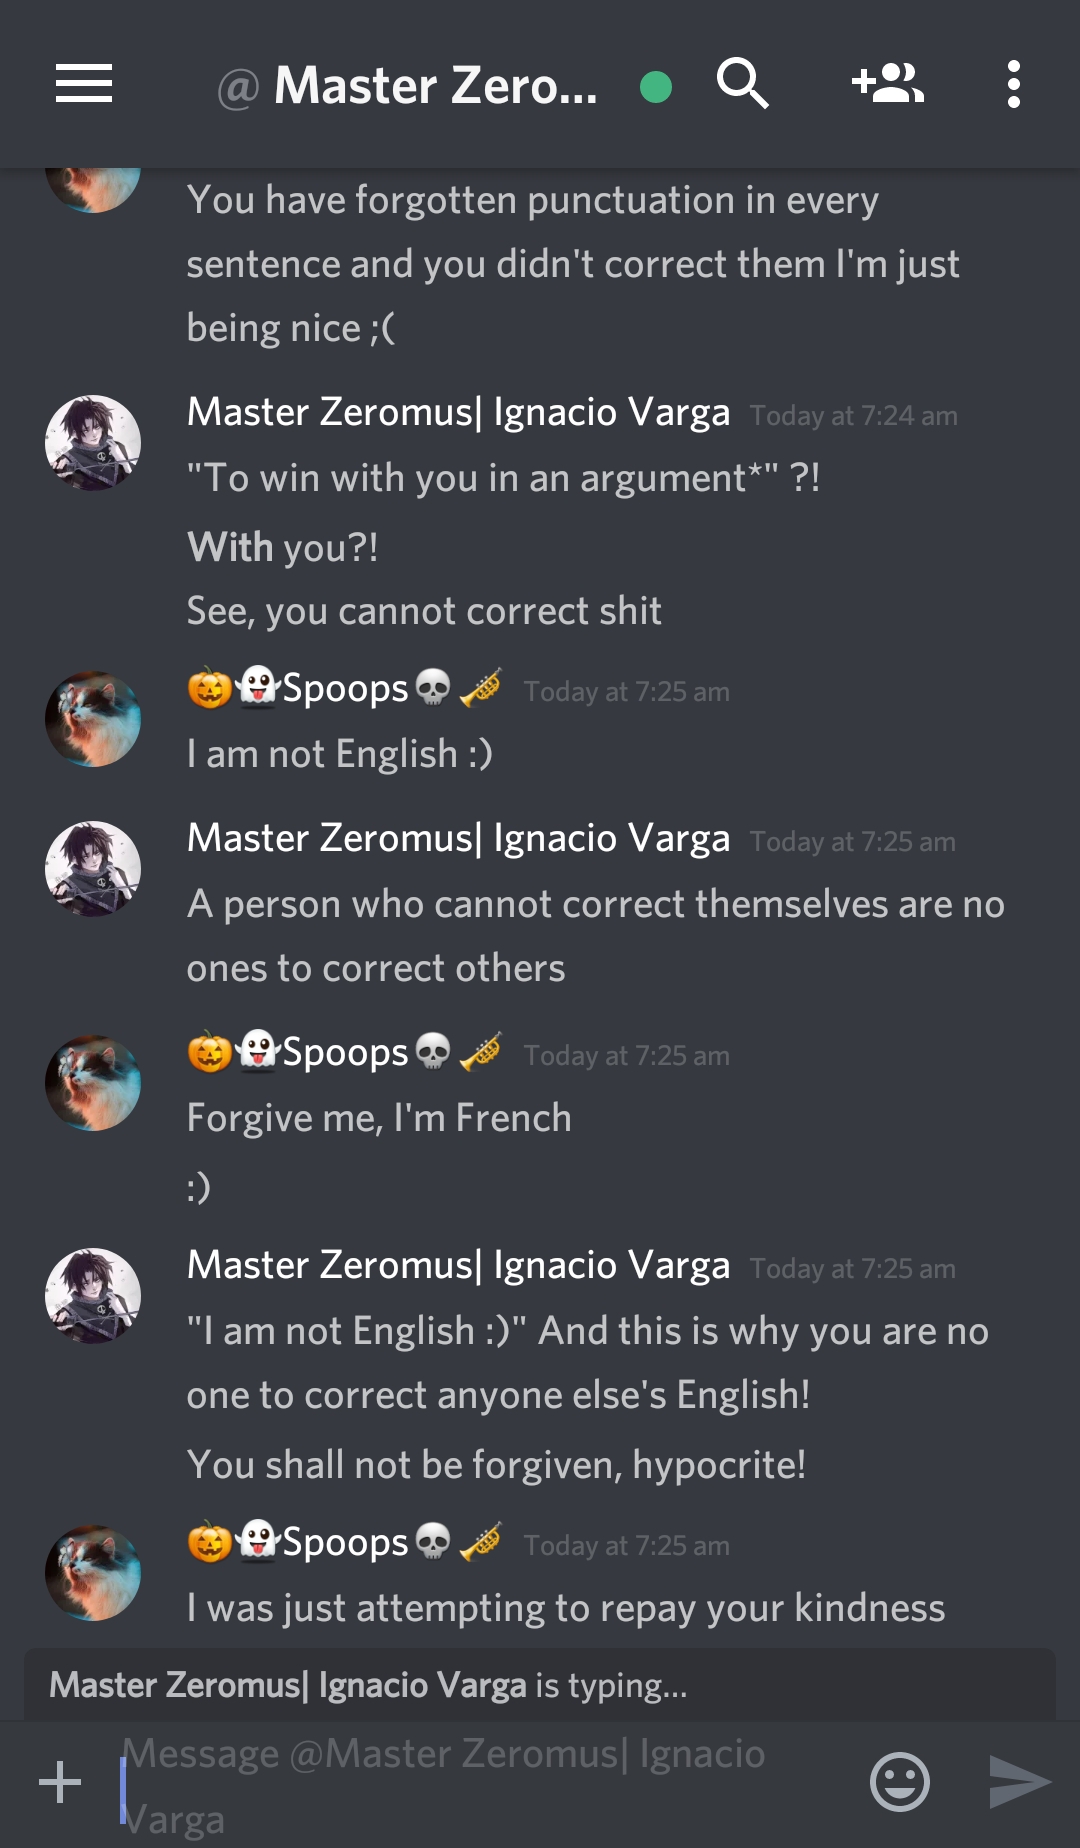This screenshot has width=1080, height=1848.
Task: Select message "You shall not be forgiven, hypocrite!"
Action: click(x=496, y=1465)
